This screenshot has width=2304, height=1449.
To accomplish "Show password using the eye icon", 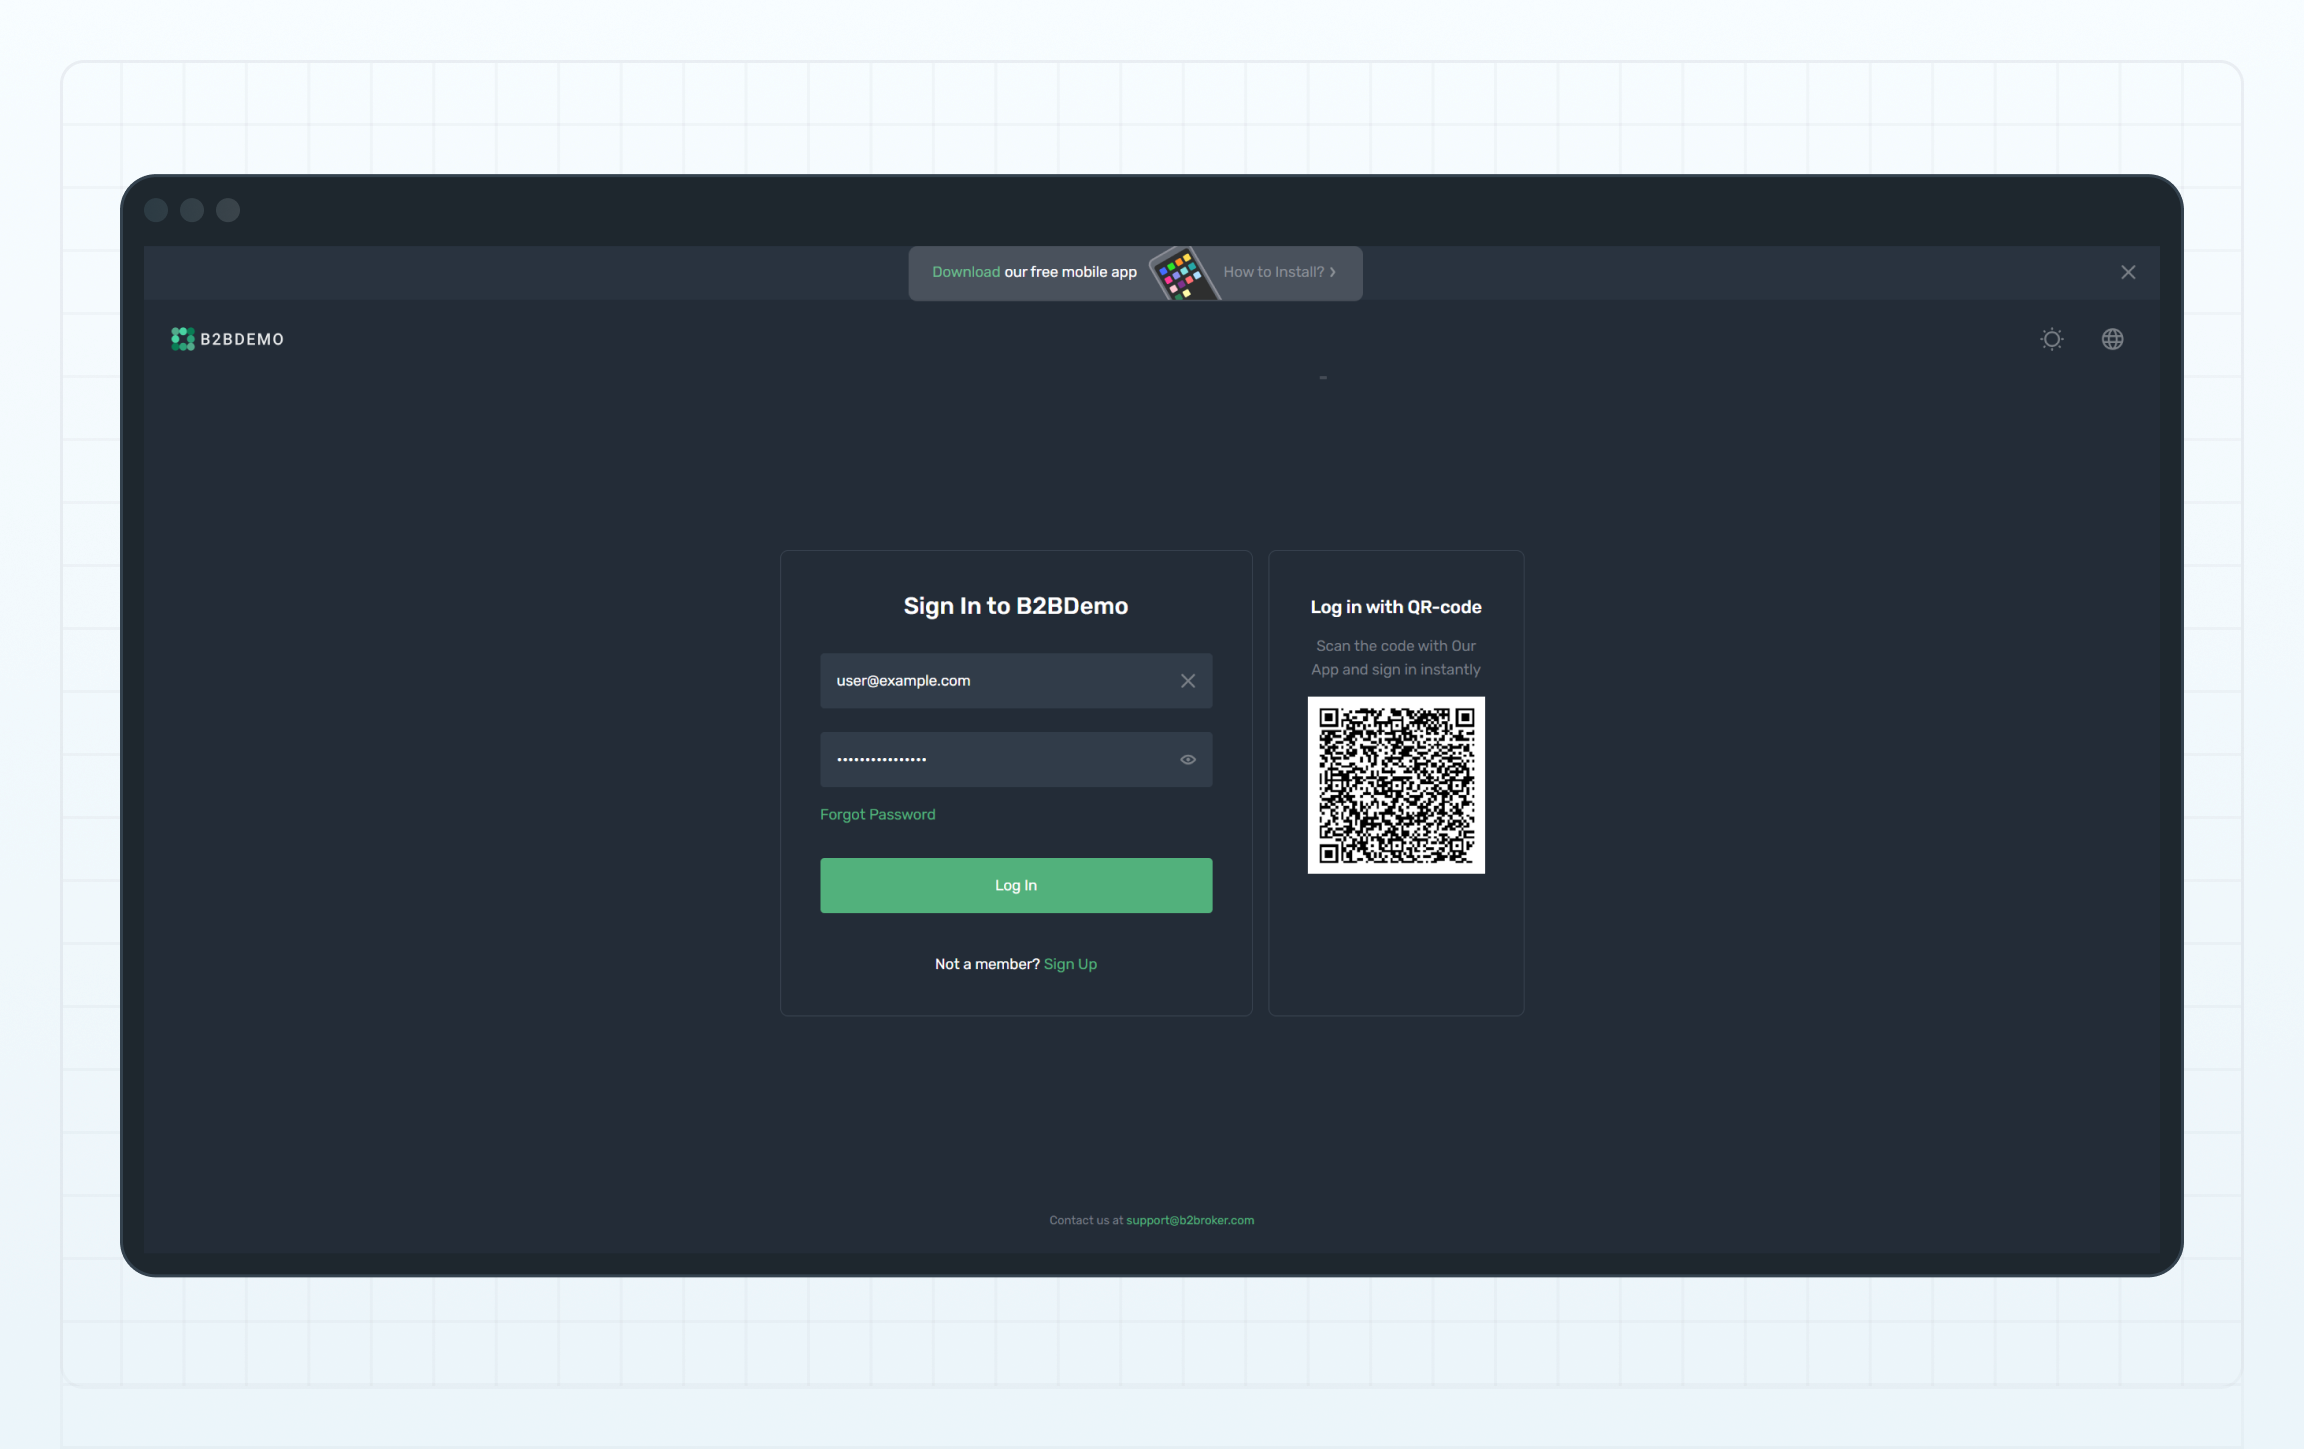I will [x=1187, y=760].
